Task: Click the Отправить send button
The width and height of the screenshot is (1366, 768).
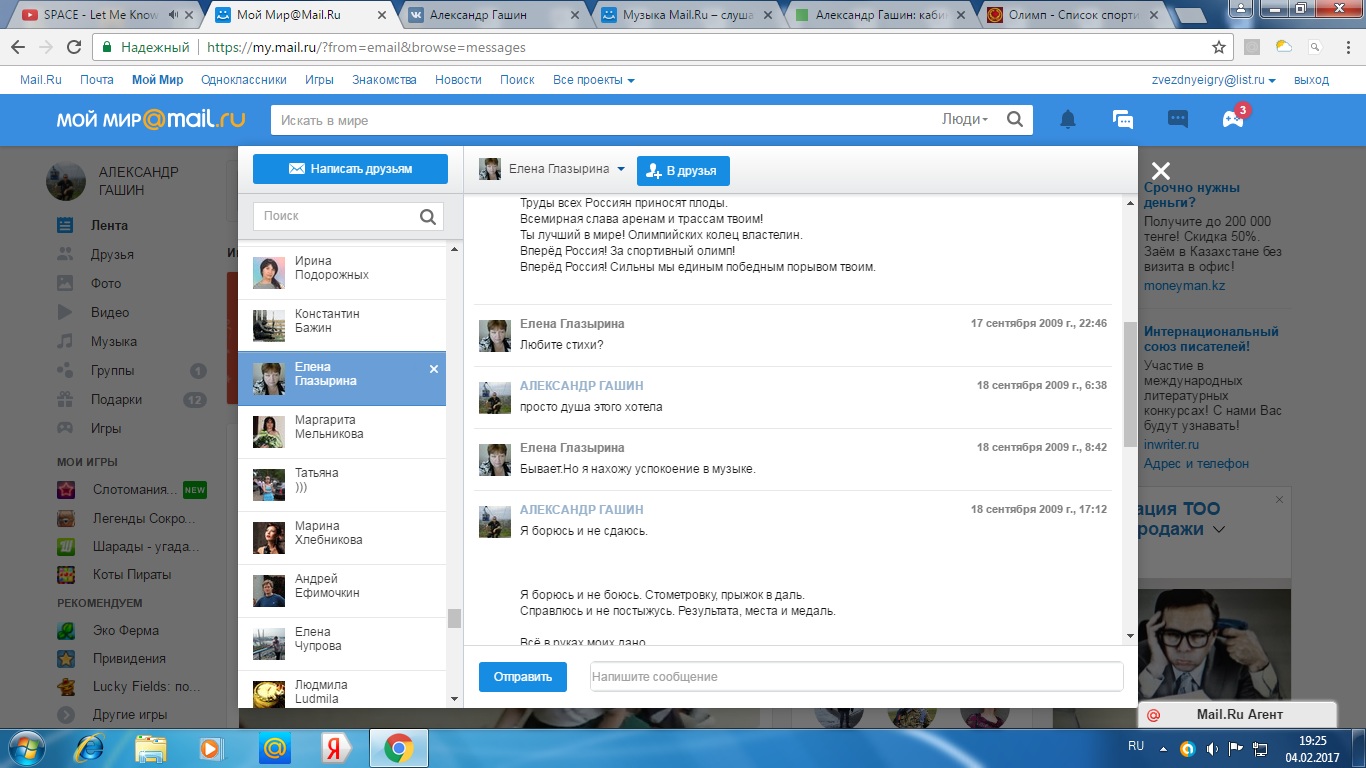Action: click(x=523, y=677)
